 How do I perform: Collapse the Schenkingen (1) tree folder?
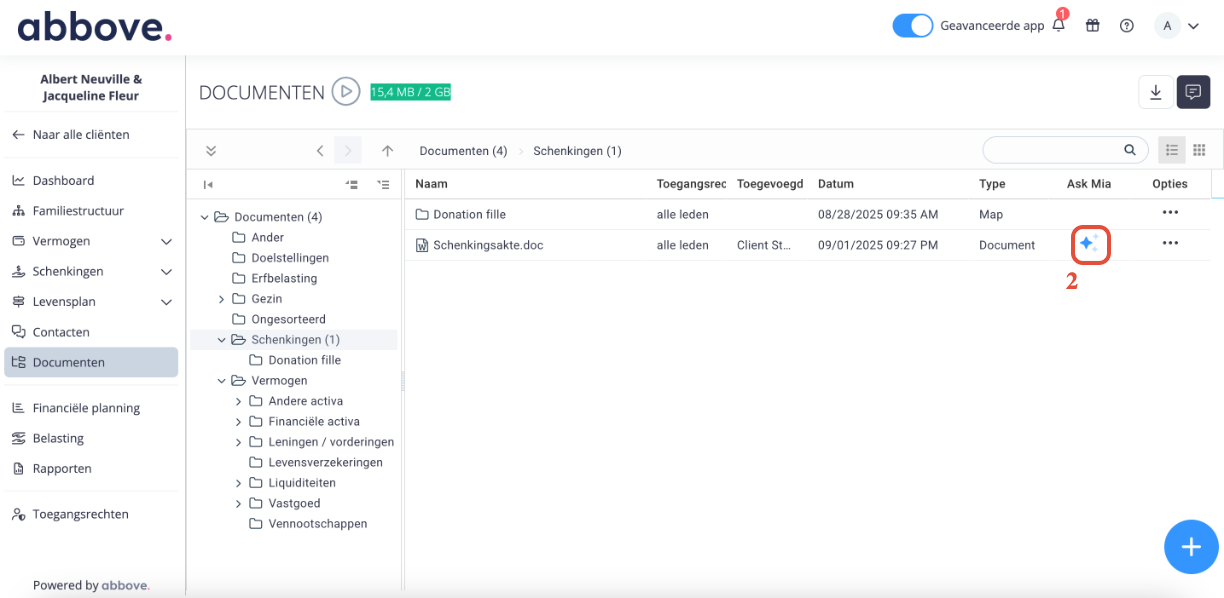point(222,340)
